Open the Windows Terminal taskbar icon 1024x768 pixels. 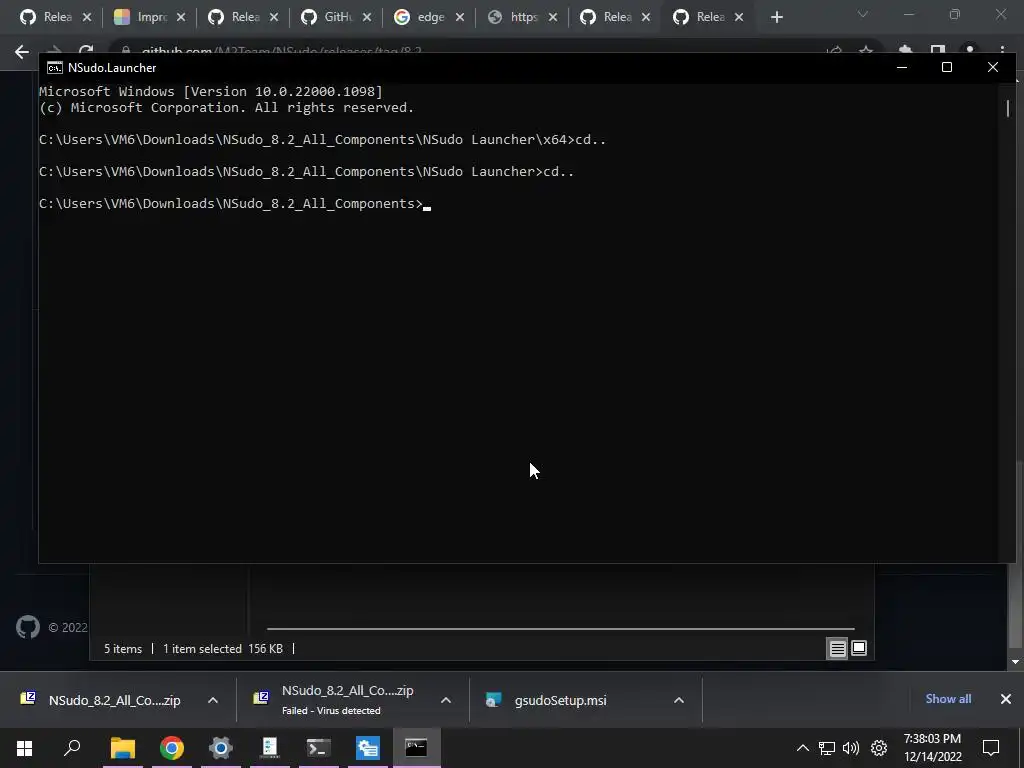tap(319, 748)
